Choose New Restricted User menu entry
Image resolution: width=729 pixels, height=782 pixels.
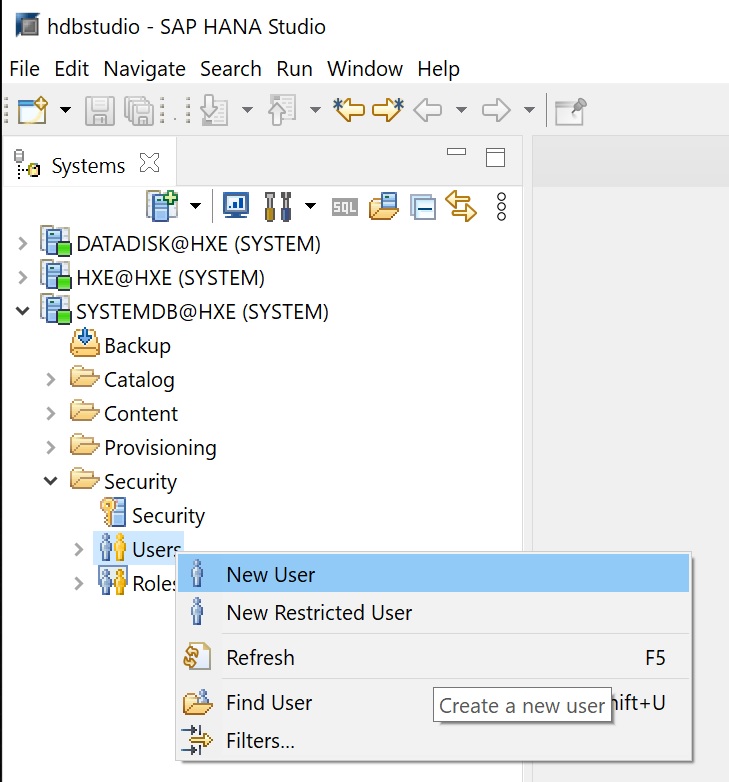(x=319, y=613)
